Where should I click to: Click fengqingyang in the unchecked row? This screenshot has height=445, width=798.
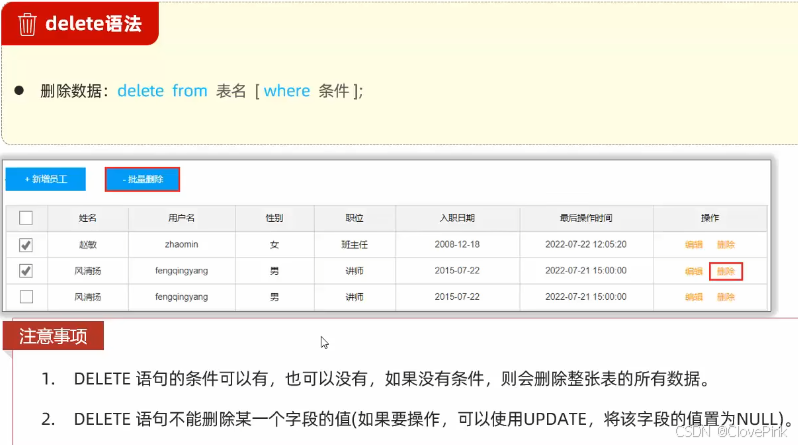click(182, 297)
